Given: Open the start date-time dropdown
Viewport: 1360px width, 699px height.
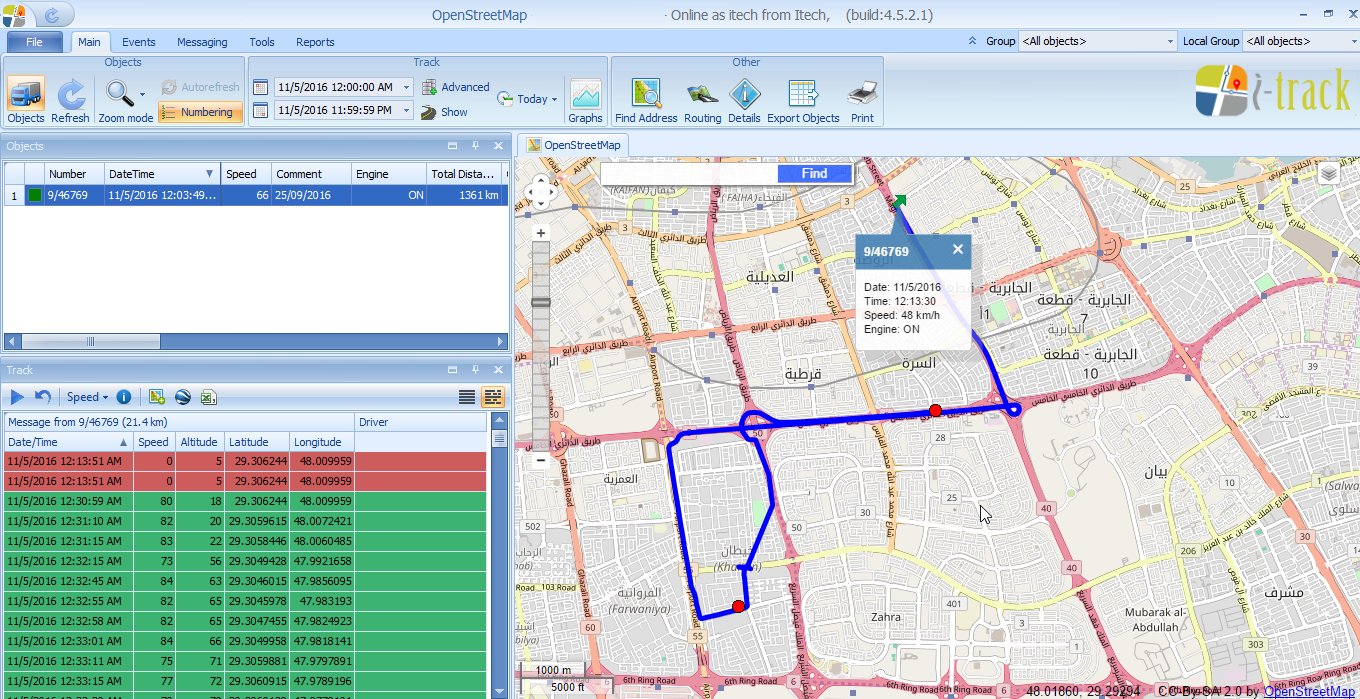Looking at the screenshot, I should point(407,87).
